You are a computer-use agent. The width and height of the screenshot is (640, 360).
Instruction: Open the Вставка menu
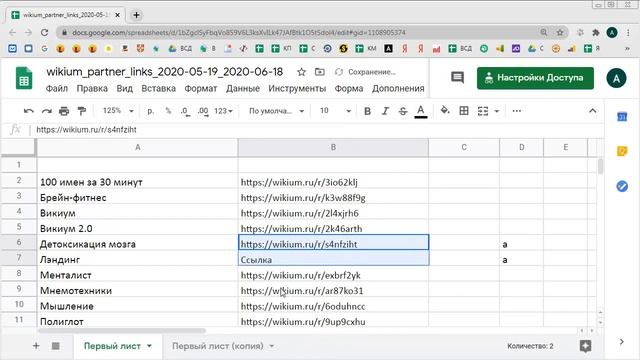[158, 88]
